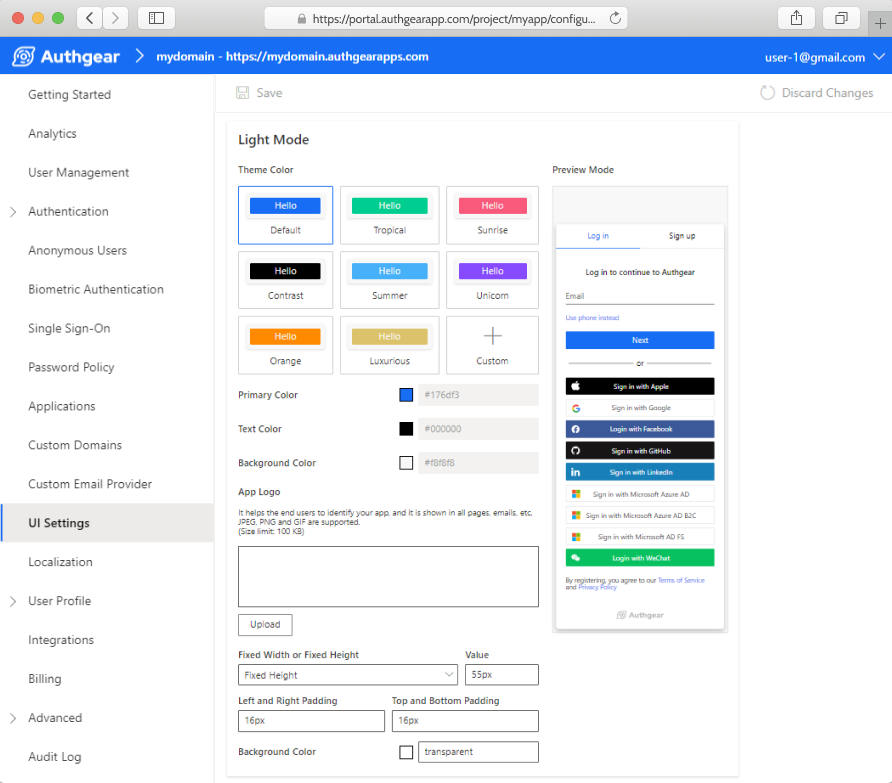Click the GitHub icon in the sign-in preview
The image size is (892, 783).
point(576,450)
